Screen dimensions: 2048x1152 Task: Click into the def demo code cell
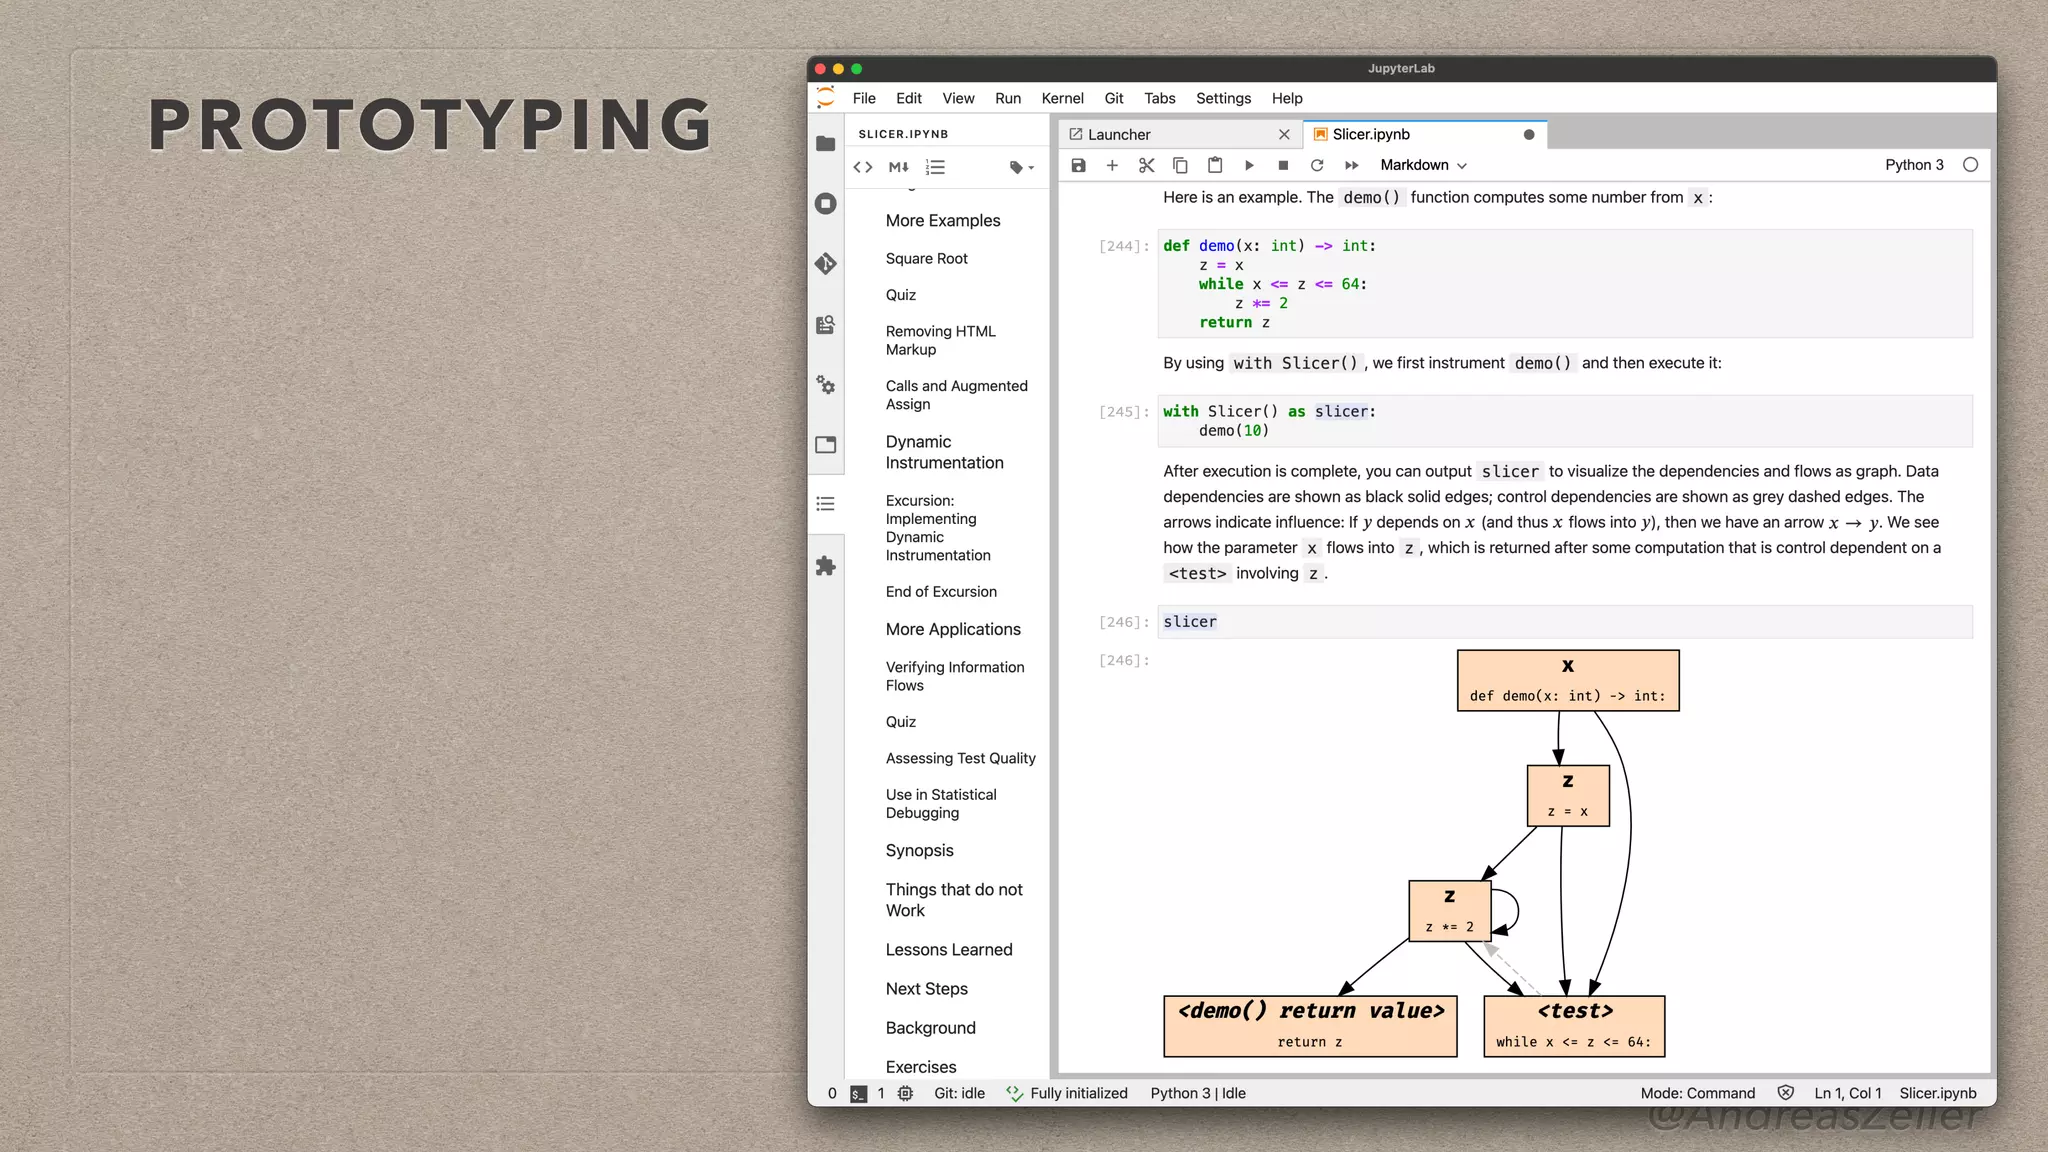[x=1565, y=284]
